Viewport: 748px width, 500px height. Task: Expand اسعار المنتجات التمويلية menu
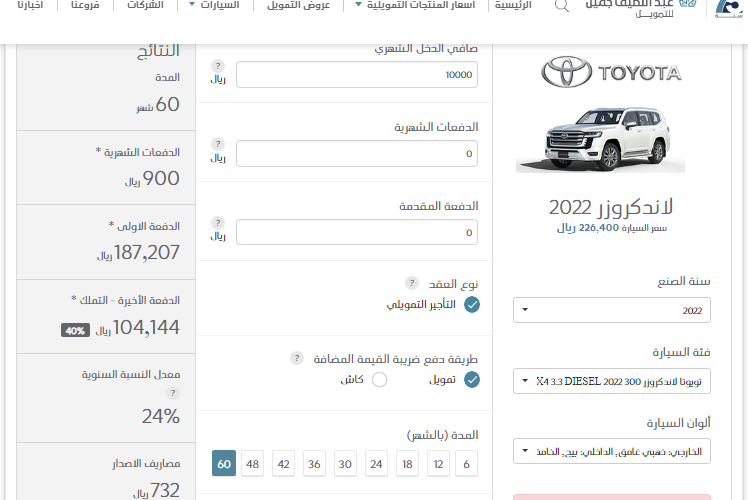pos(415,5)
